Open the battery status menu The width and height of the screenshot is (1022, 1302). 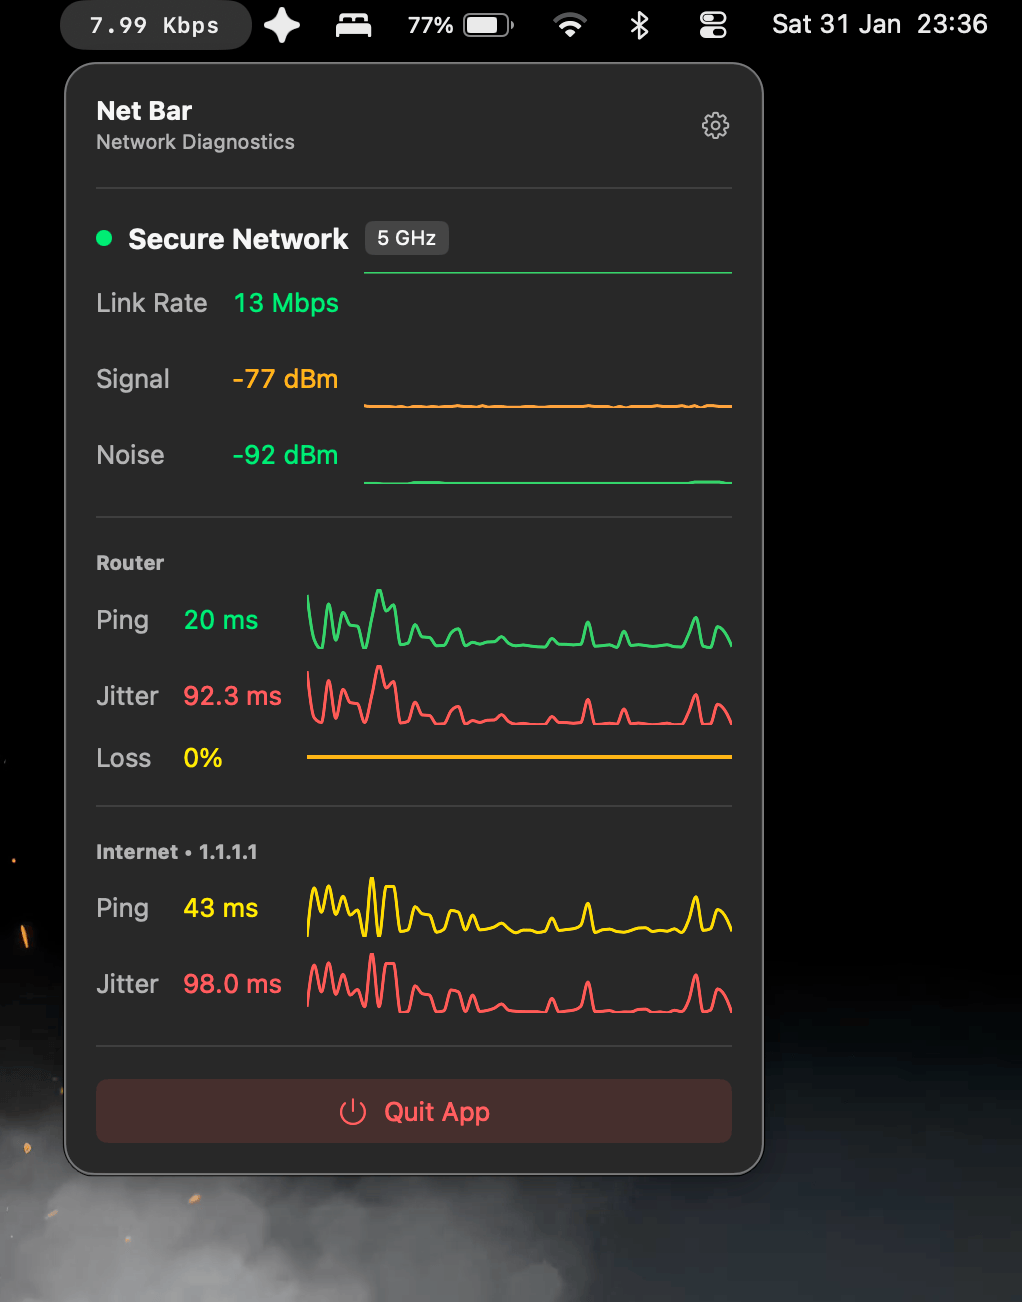(460, 25)
